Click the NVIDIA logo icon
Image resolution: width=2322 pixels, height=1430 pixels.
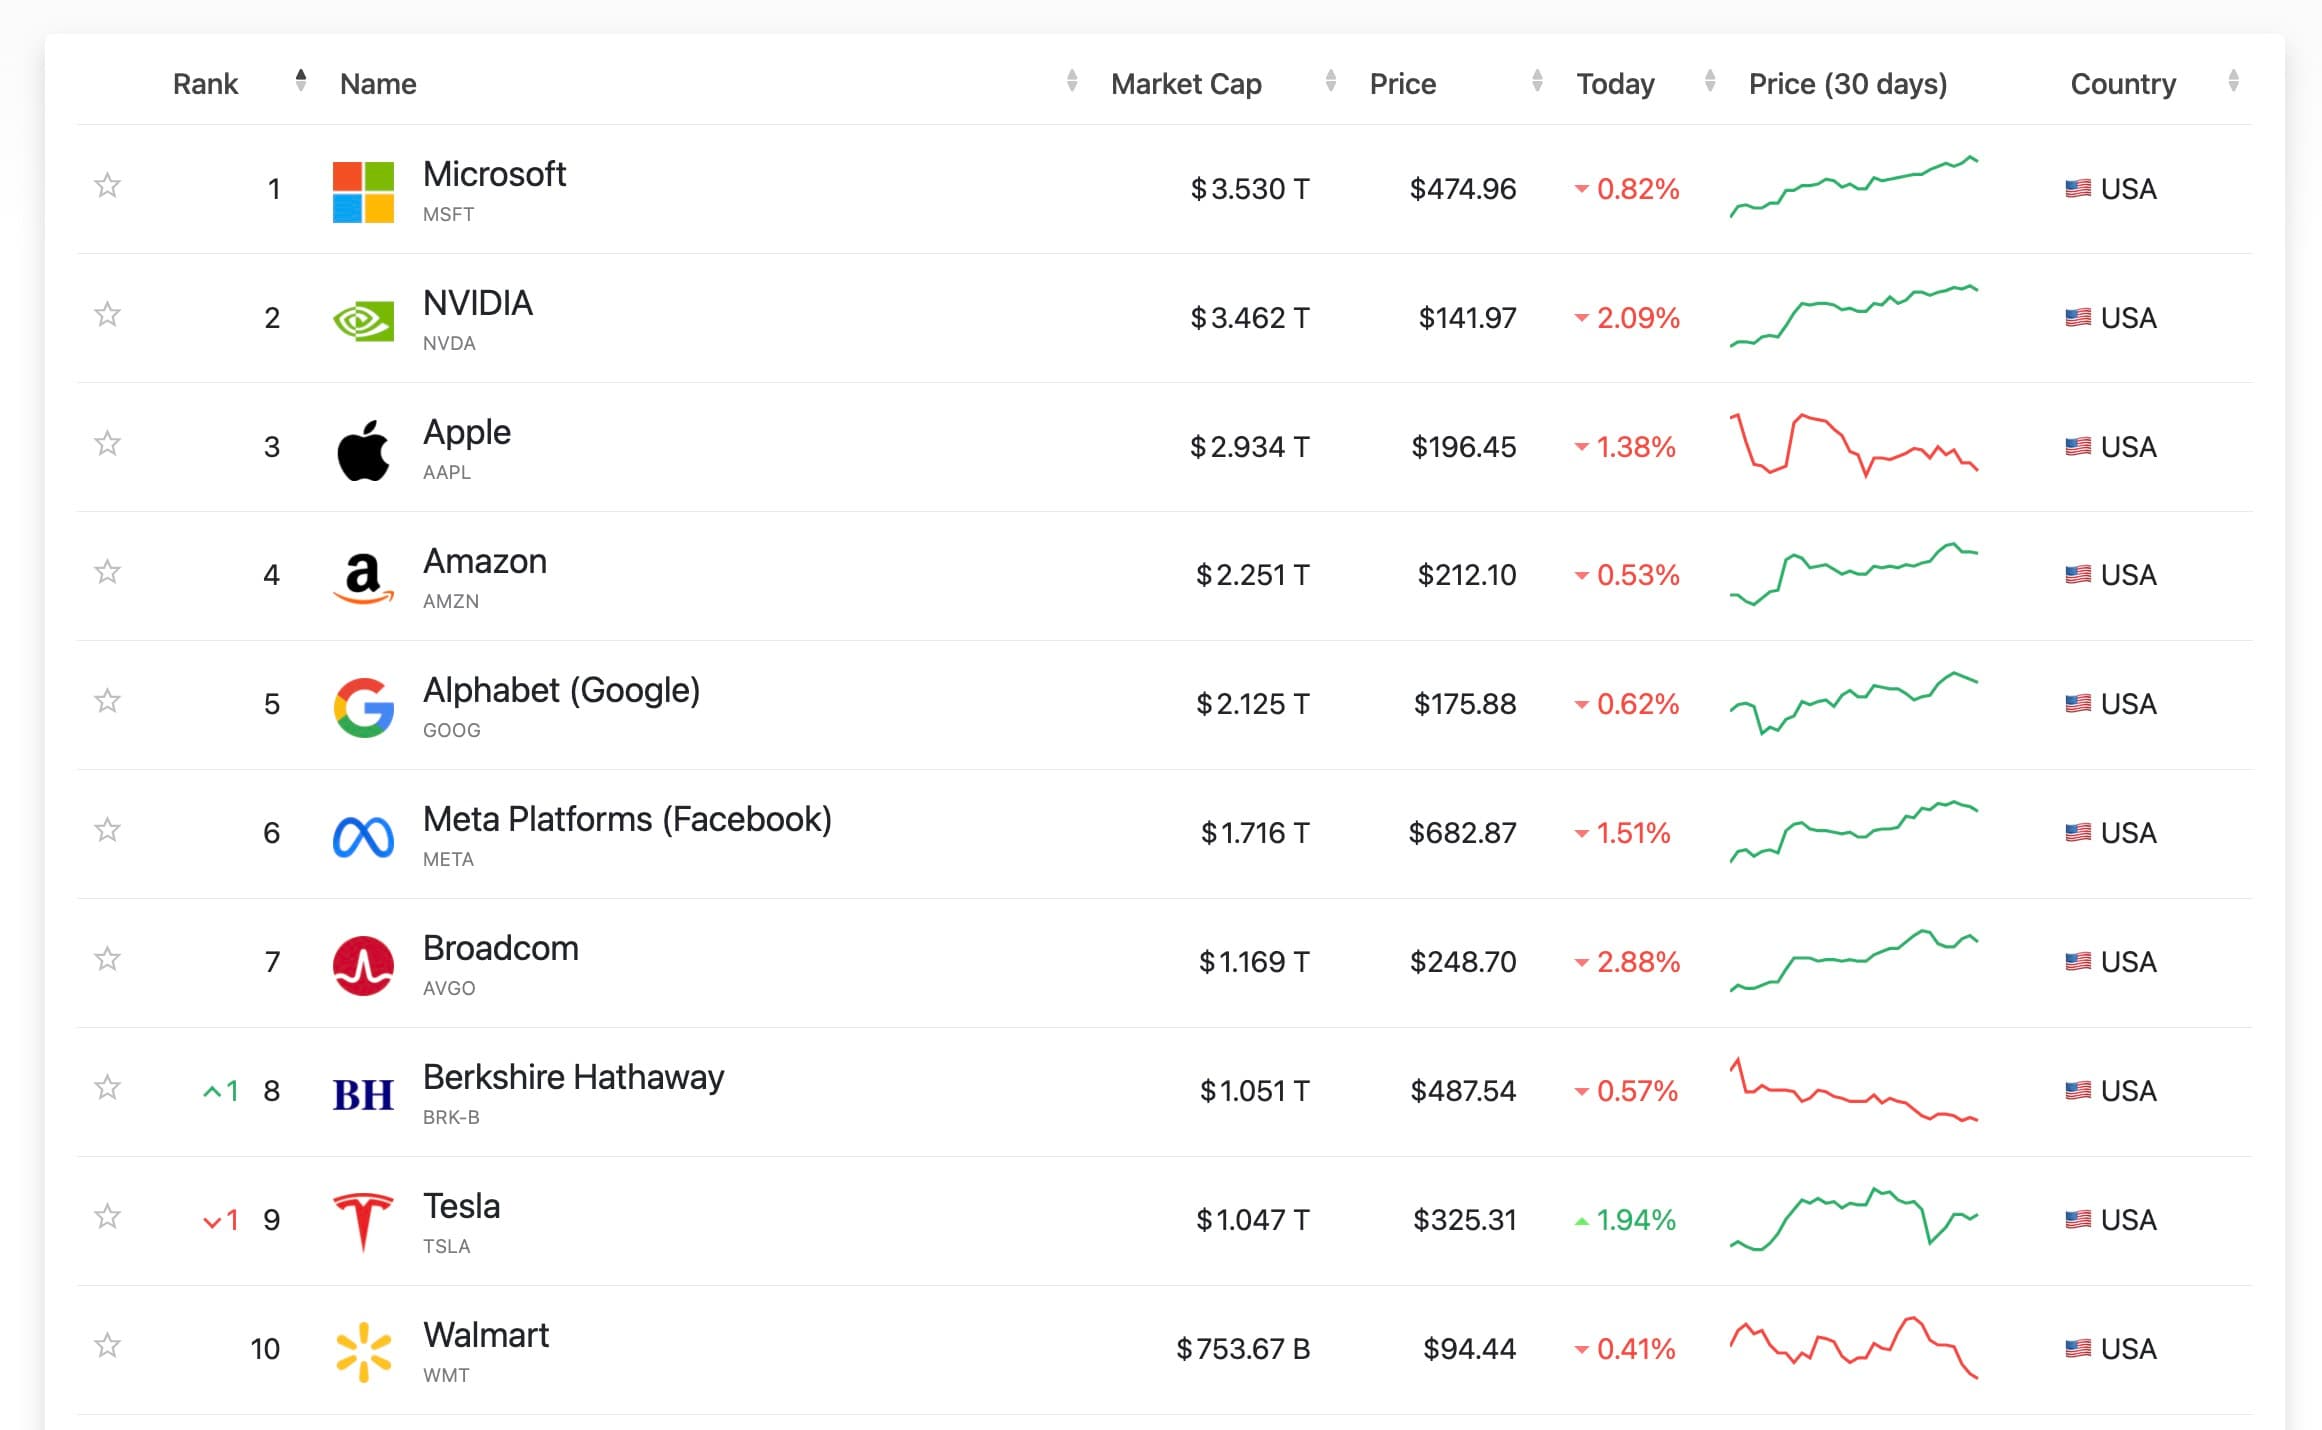click(363, 321)
